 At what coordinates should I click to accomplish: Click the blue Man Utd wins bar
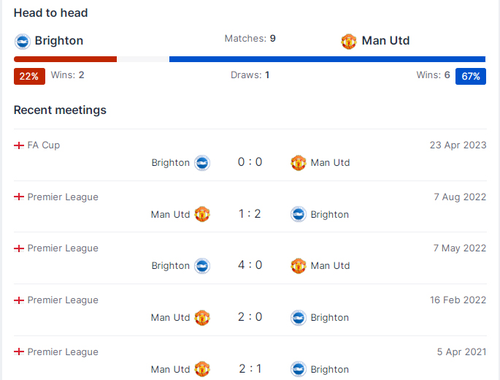click(327, 59)
